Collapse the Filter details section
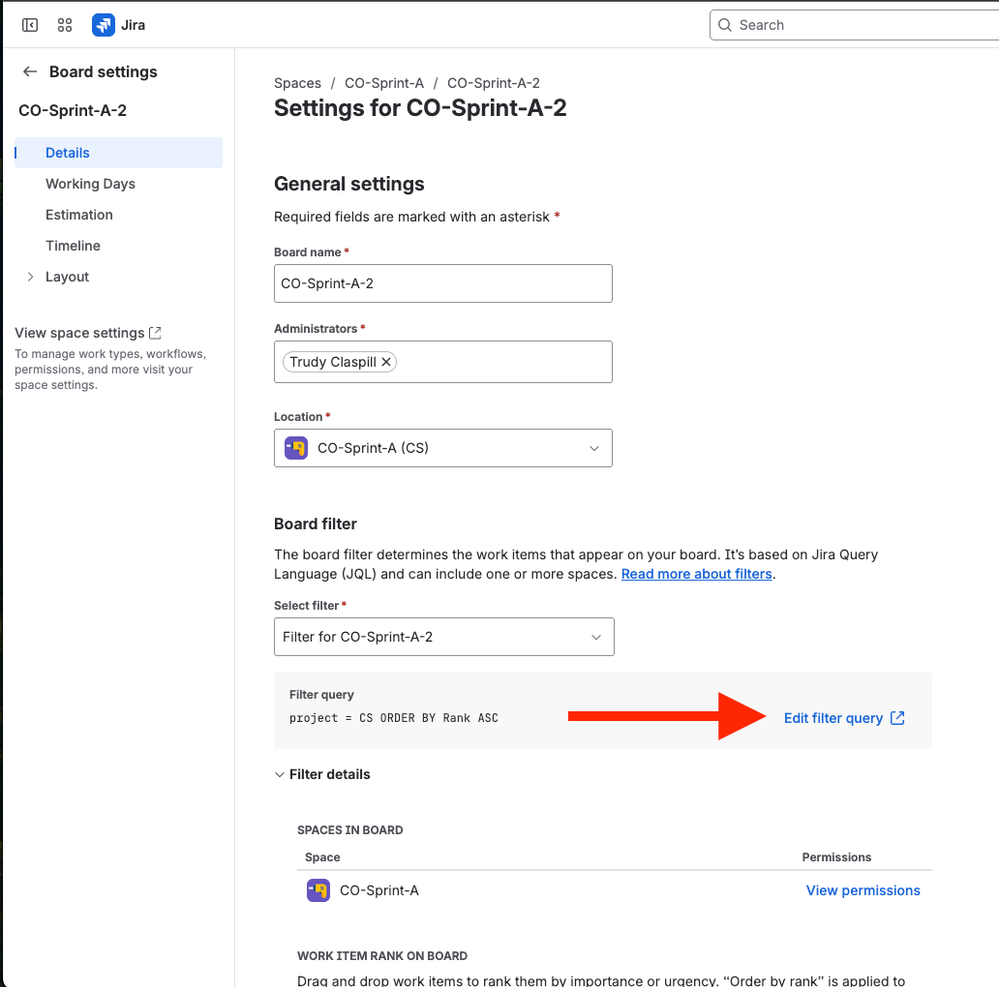 click(x=279, y=773)
